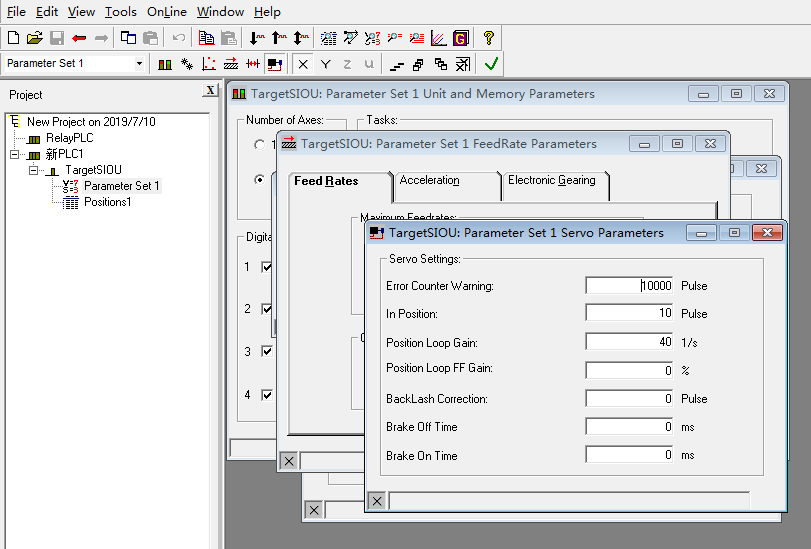Select the Y axis toolbar button
Screen dimensions: 811x549
(x=326, y=64)
